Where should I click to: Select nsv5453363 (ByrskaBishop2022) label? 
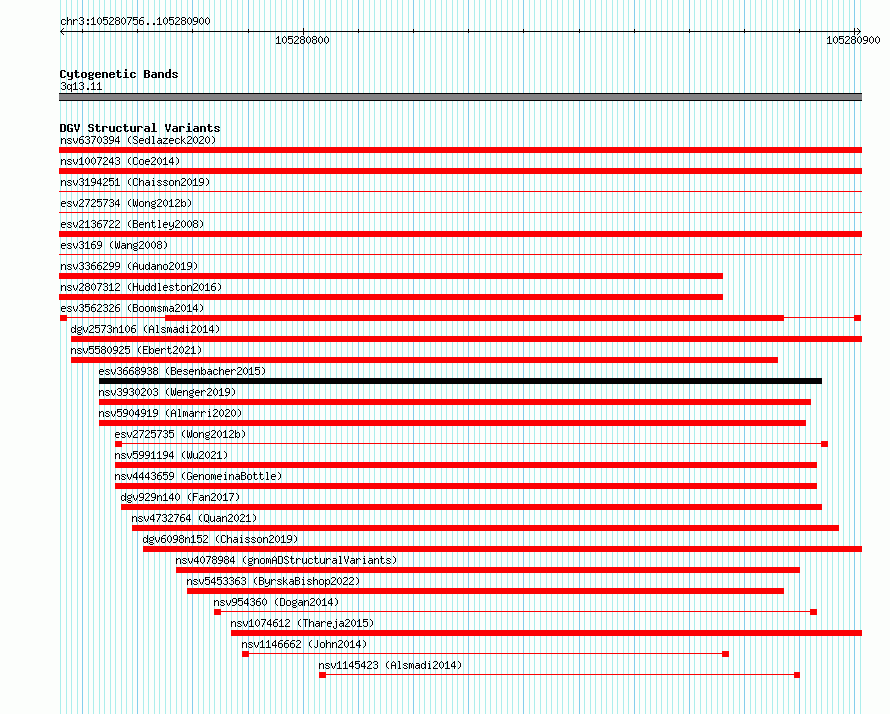tap(273, 581)
